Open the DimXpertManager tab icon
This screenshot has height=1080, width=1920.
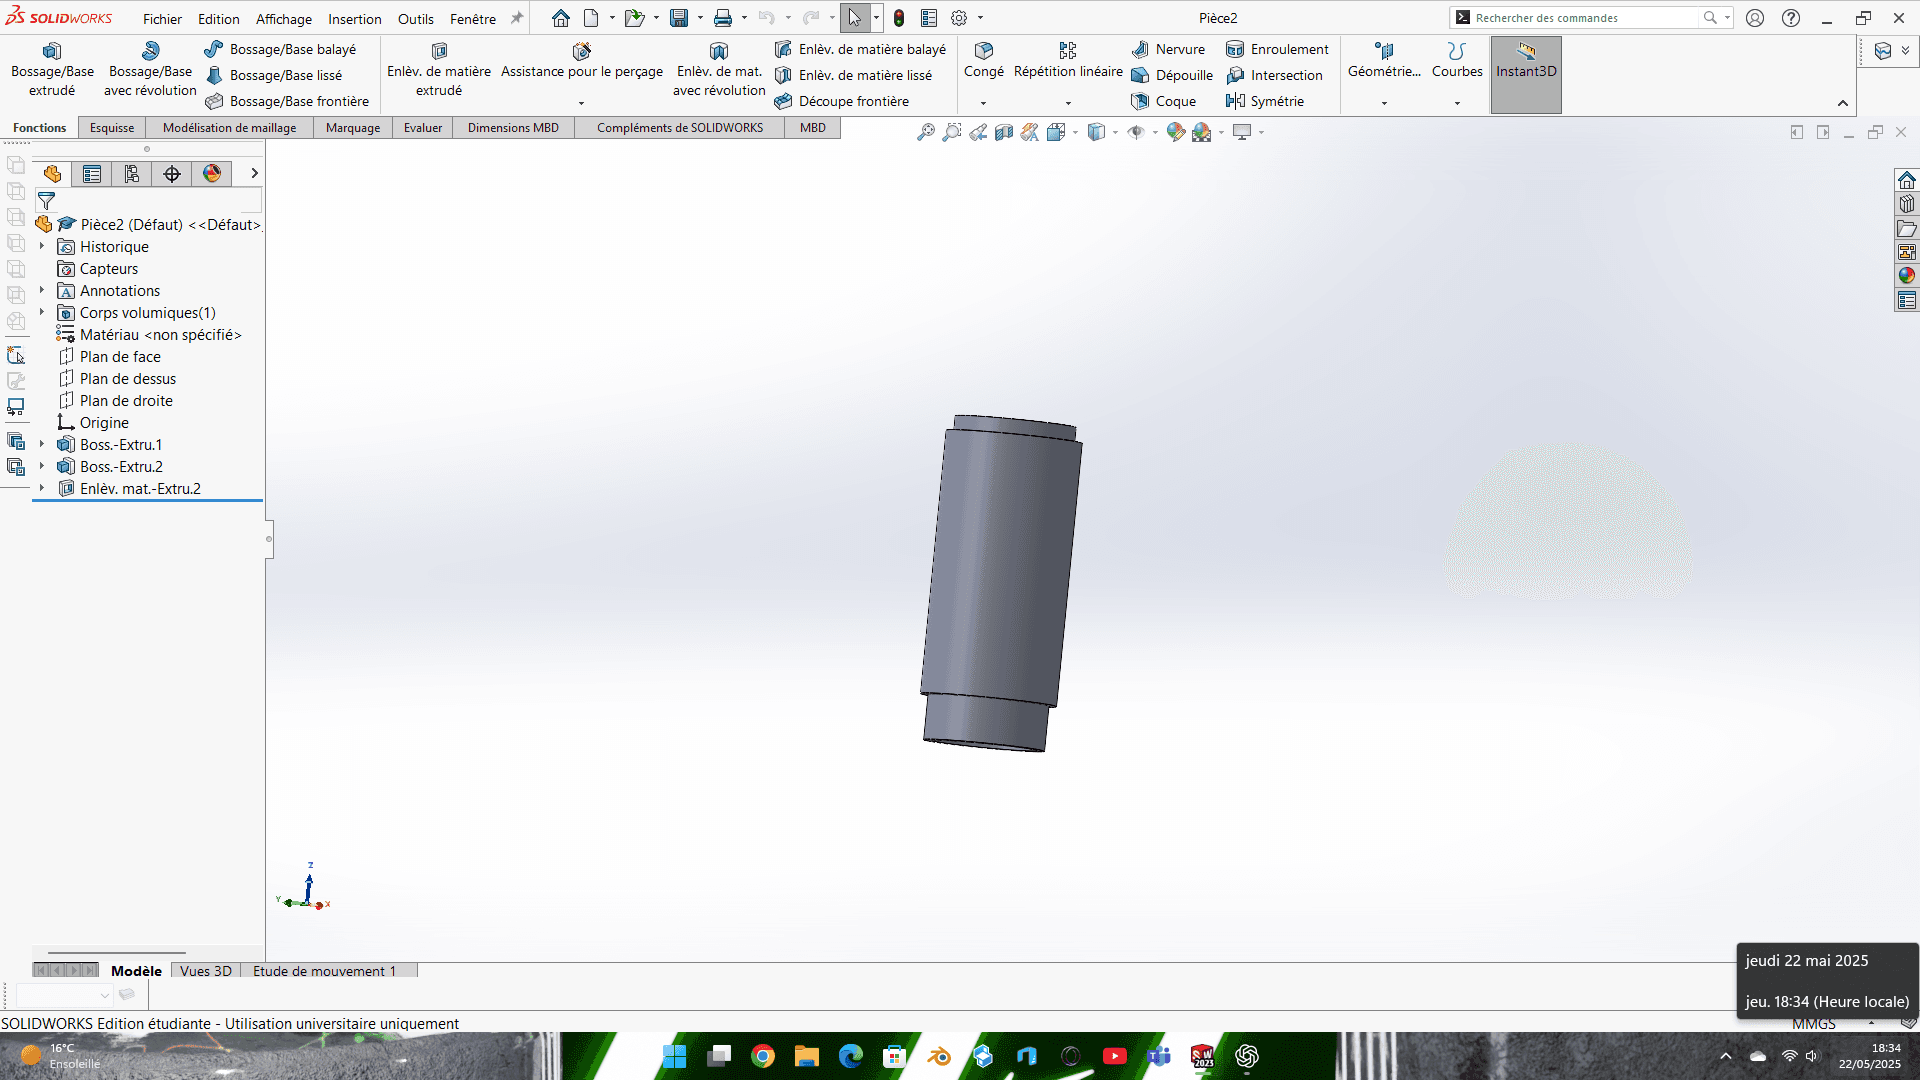[x=172, y=174]
